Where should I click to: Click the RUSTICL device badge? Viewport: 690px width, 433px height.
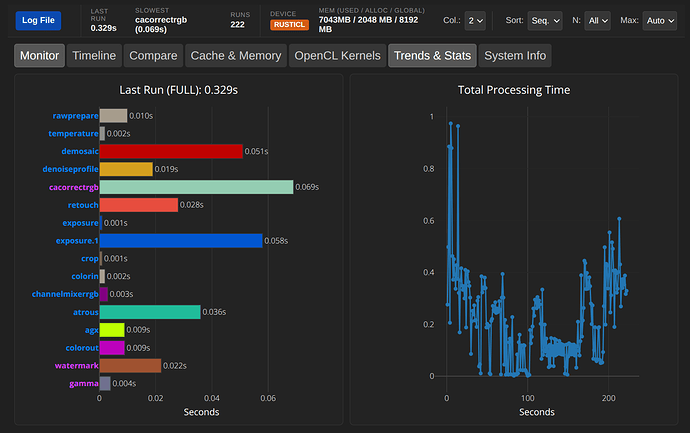coord(289,25)
